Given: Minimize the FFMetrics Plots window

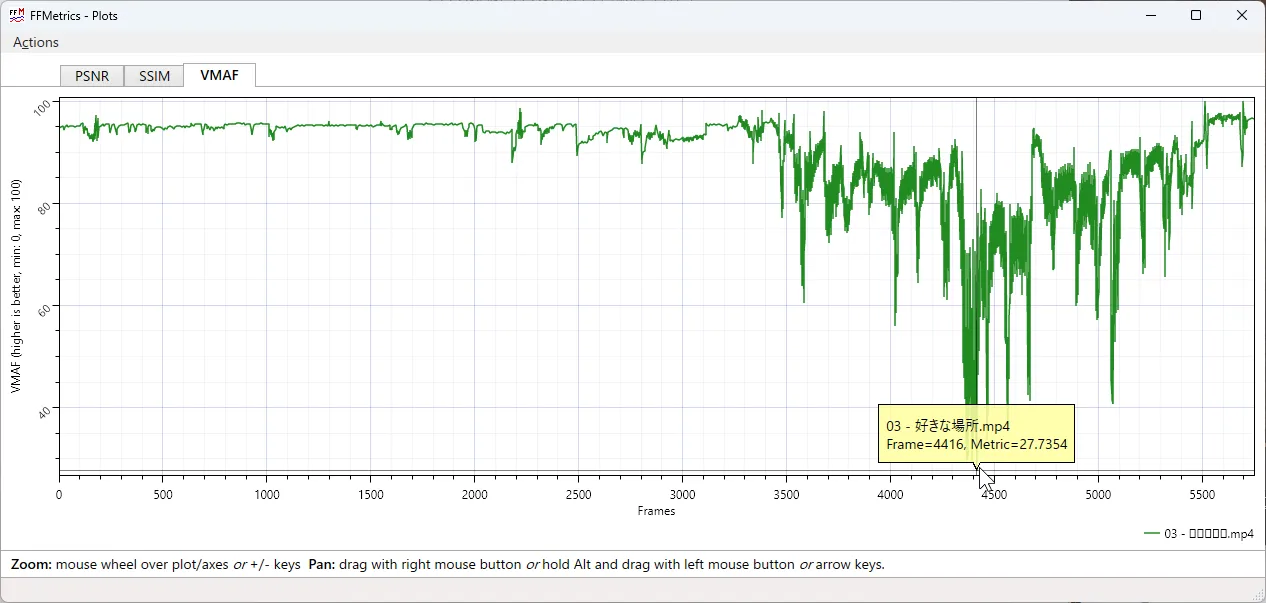Looking at the screenshot, I should [1150, 15].
